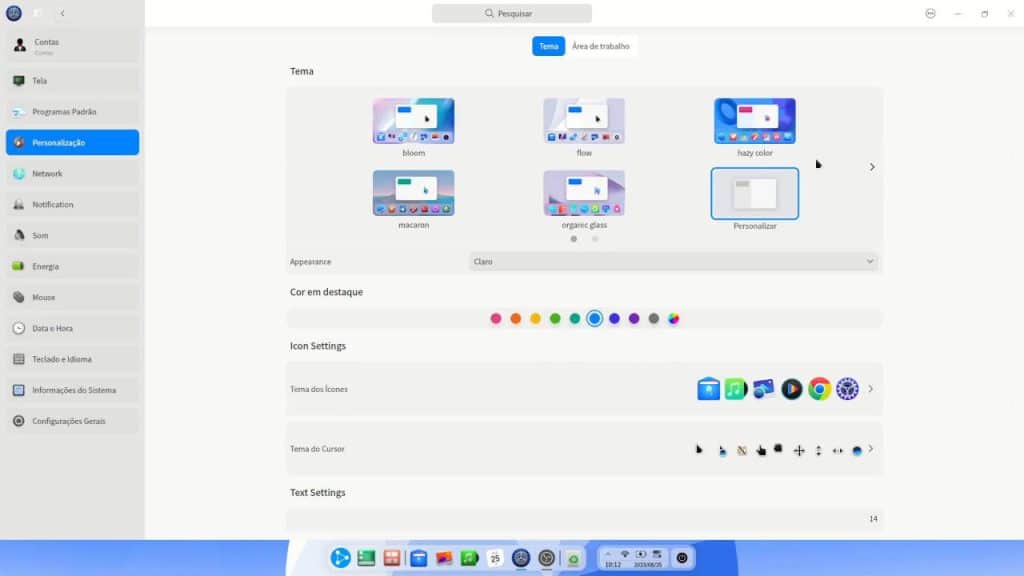Show next page of themes arrow

(x=871, y=167)
